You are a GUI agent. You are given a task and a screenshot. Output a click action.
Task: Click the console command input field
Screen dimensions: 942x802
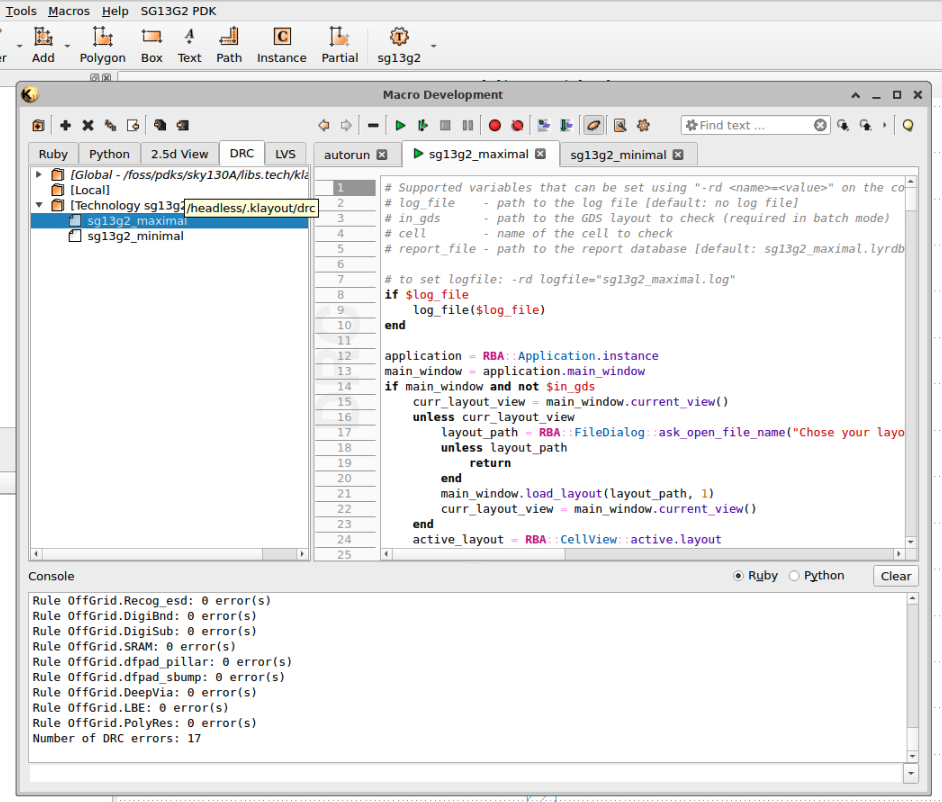coord(466,773)
